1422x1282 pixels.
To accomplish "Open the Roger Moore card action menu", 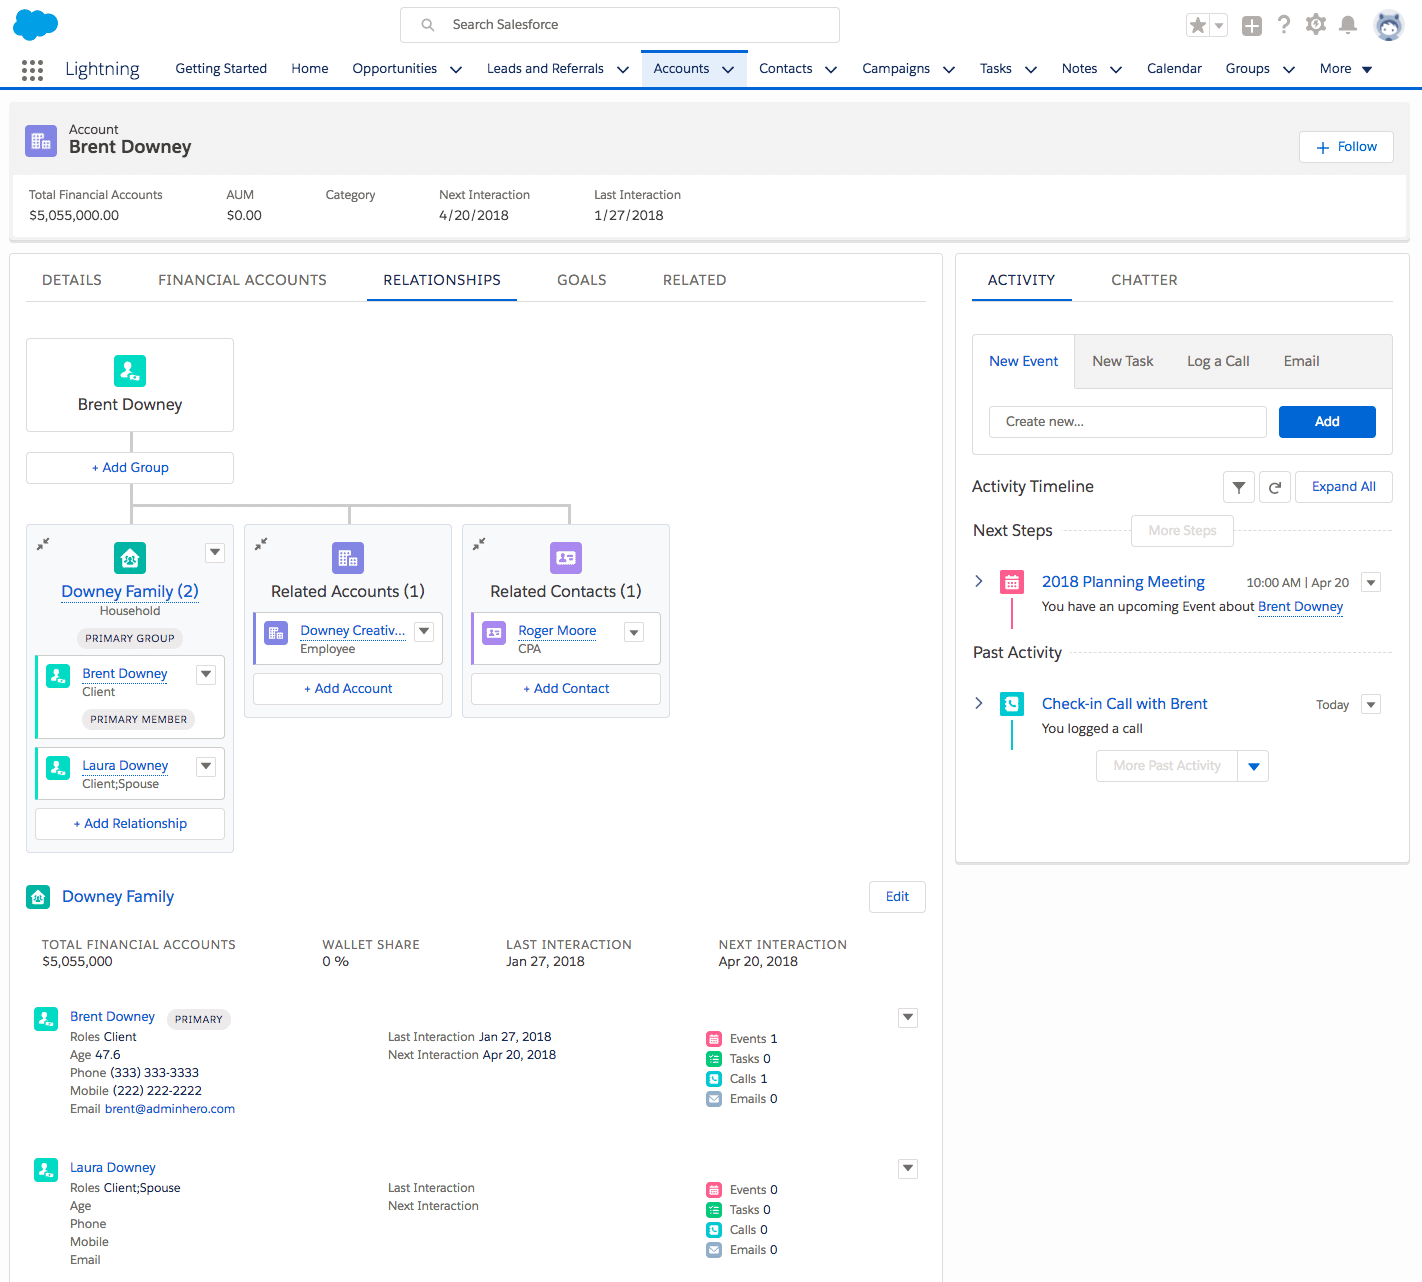I will [634, 632].
